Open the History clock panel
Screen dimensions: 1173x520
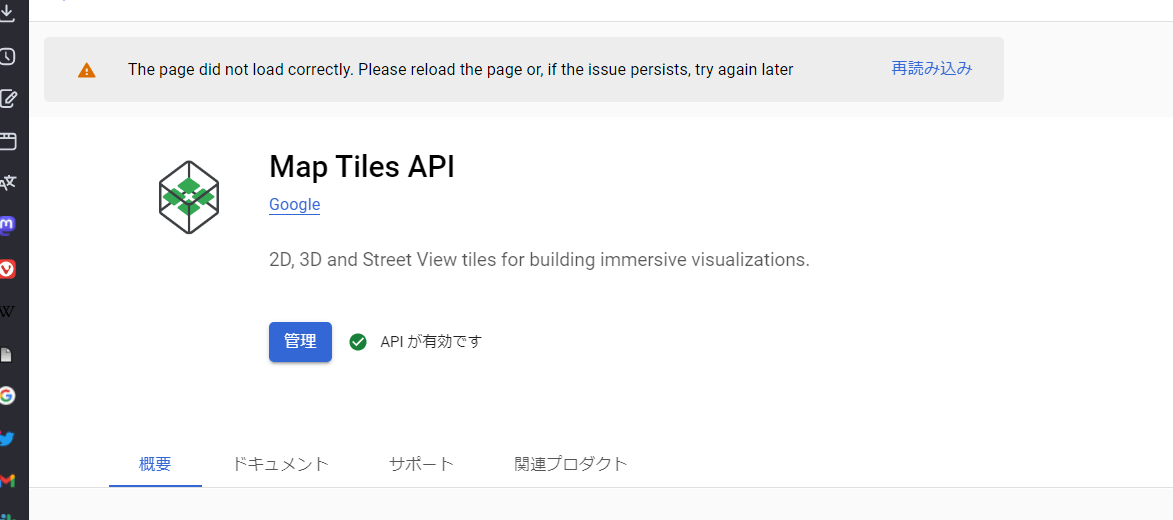[x=7, y=56]
